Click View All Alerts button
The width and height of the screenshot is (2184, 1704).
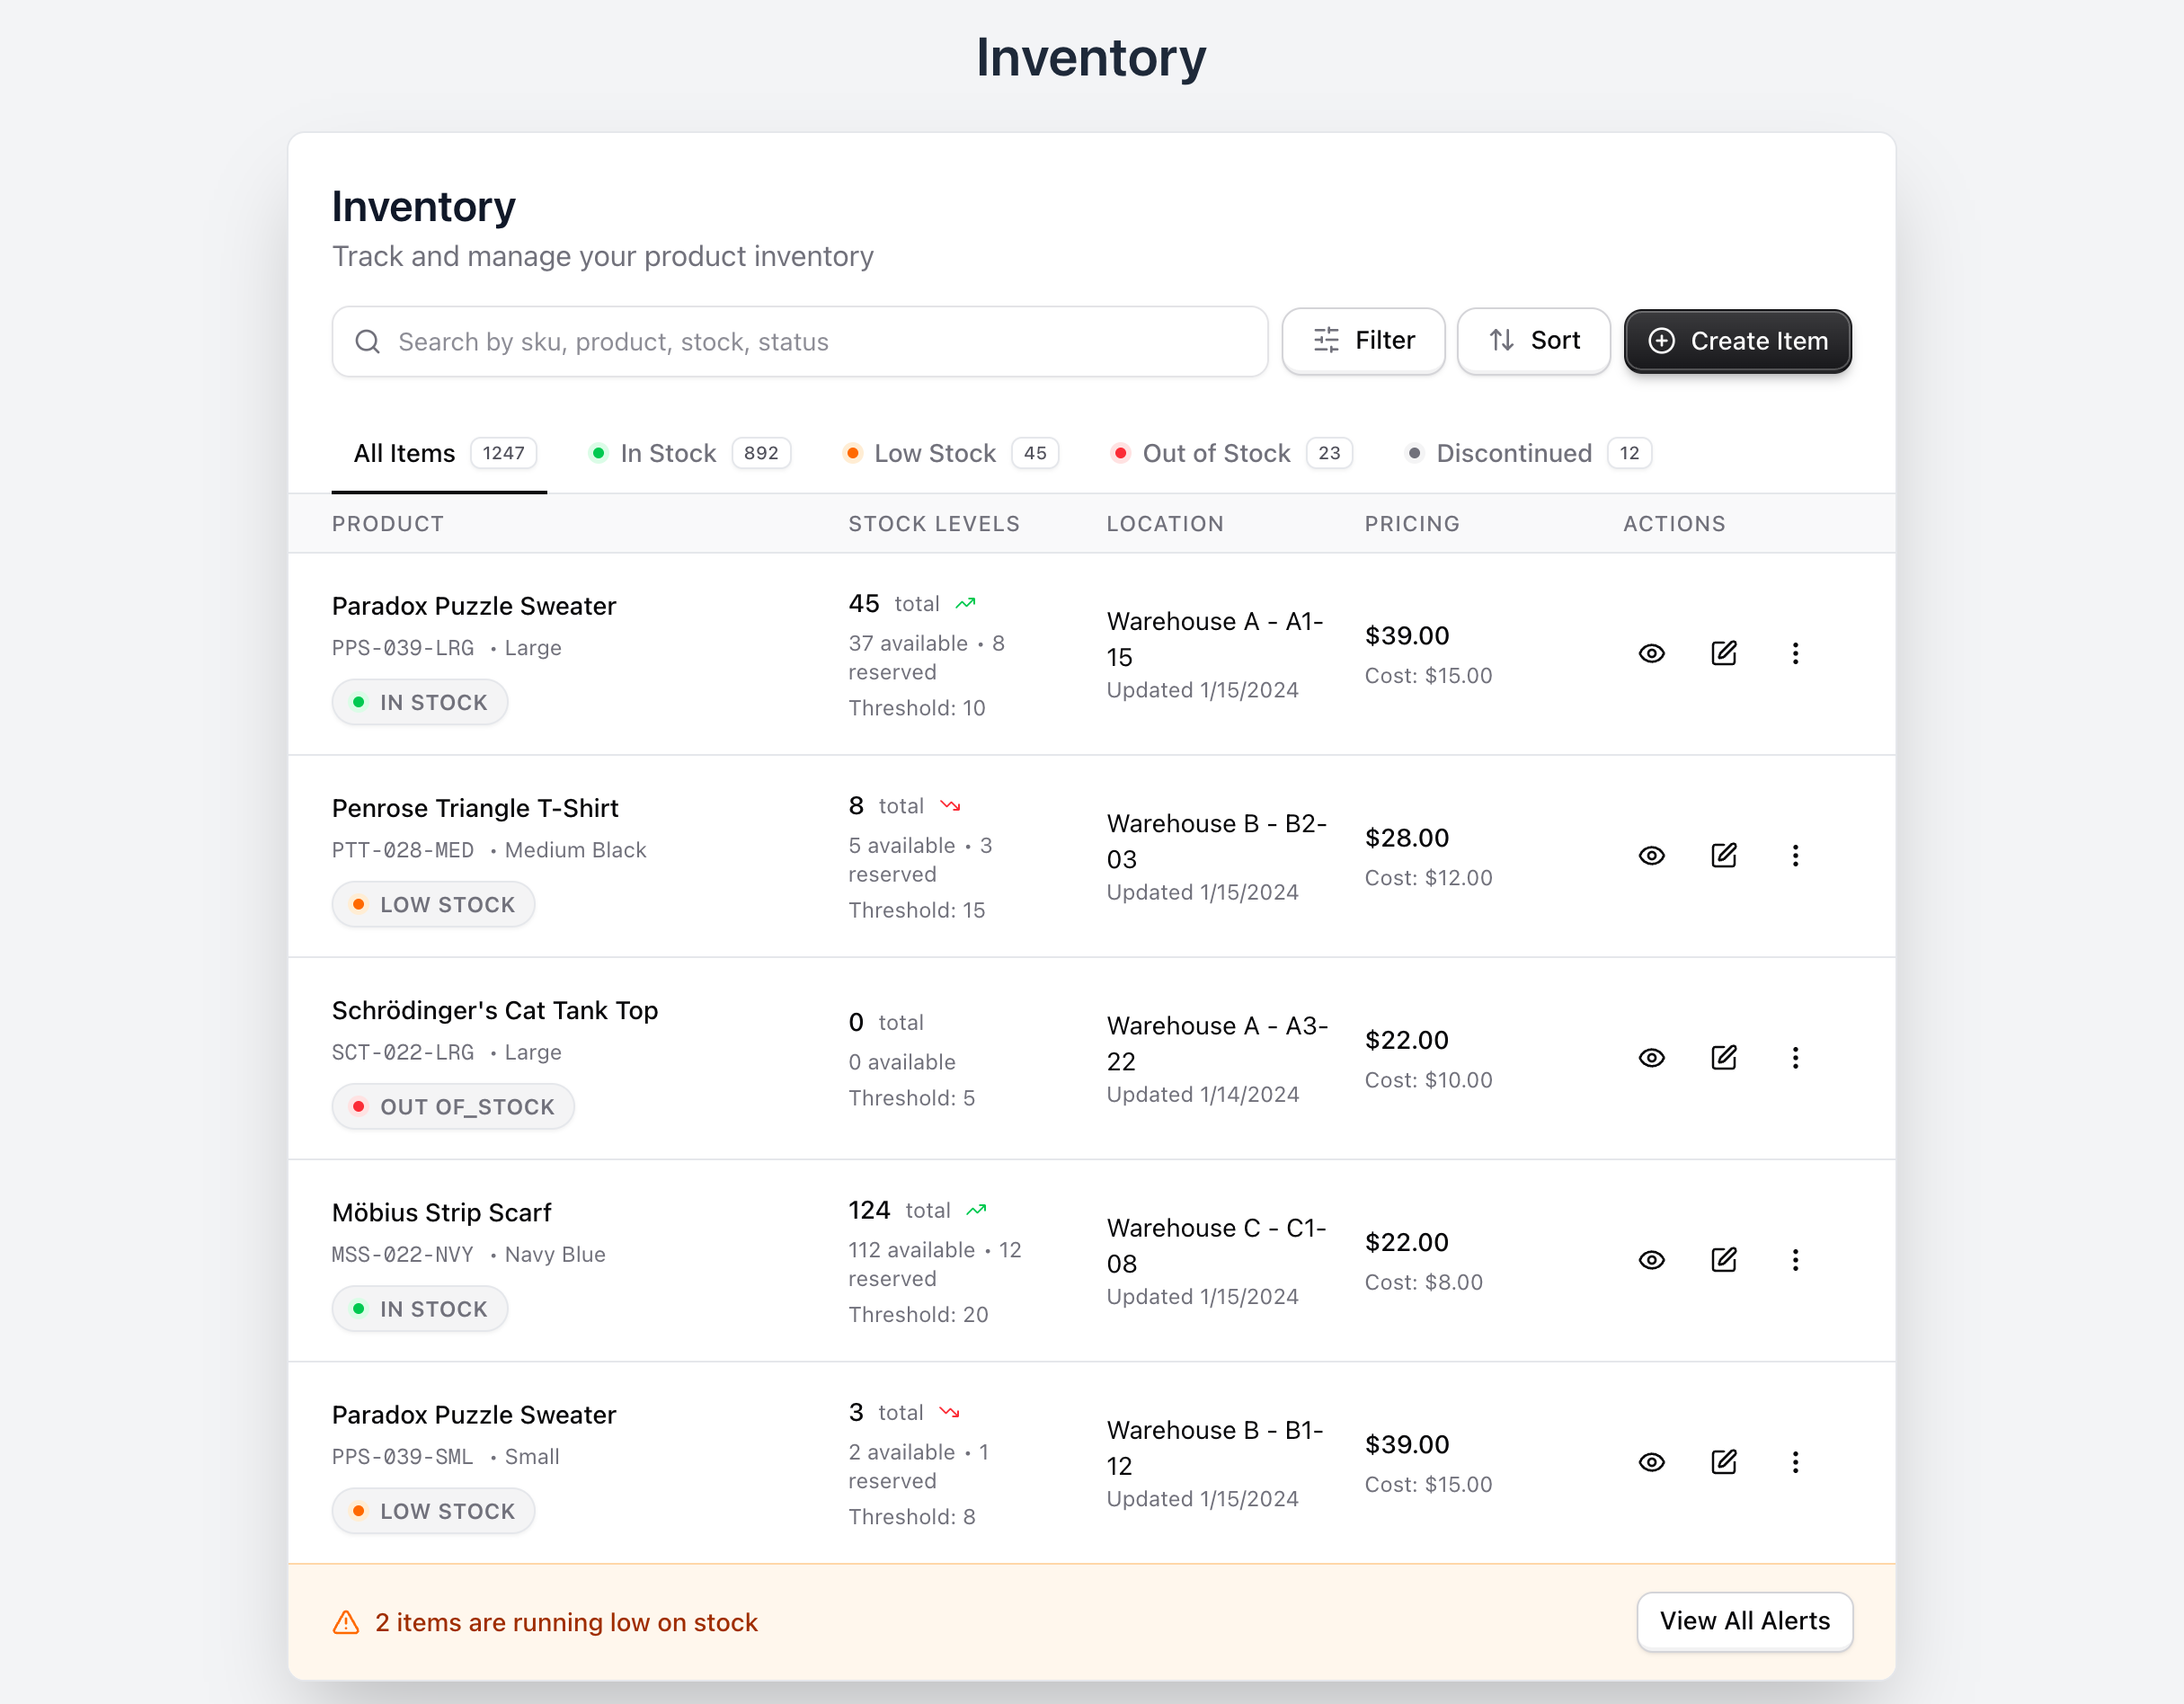click(1744, 1620)
